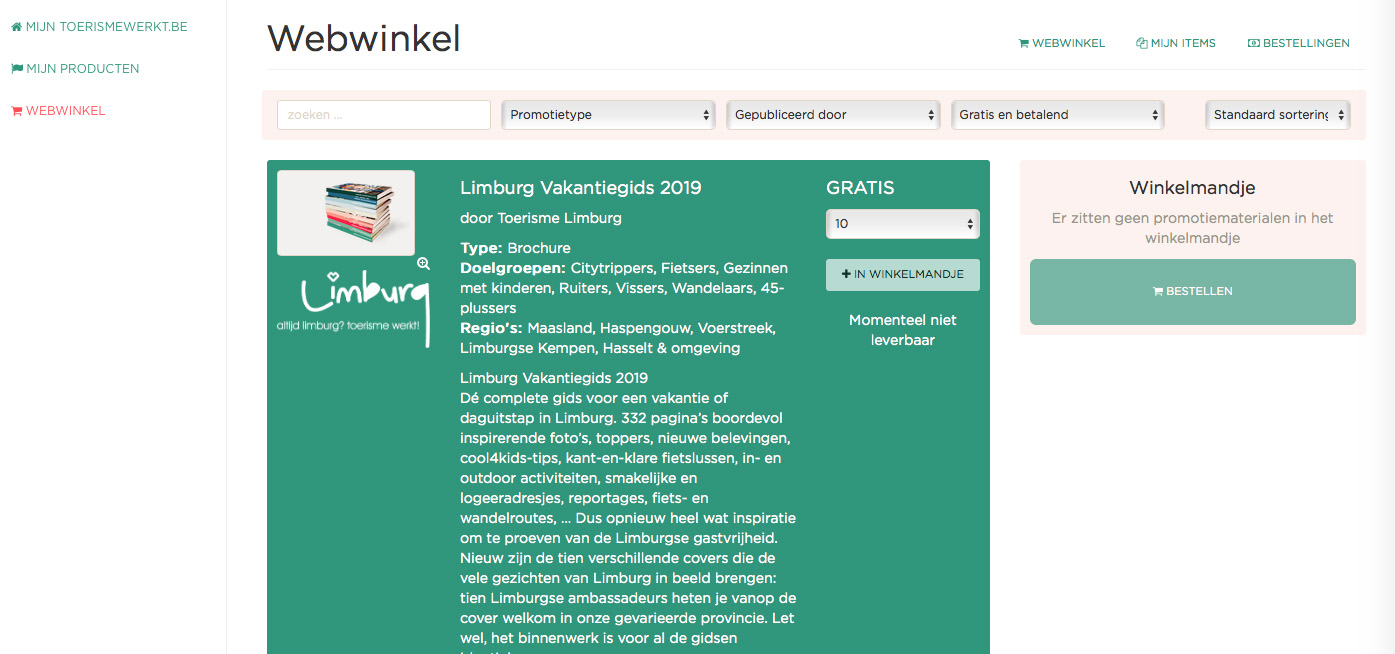The height and width of the screenshot is (654, 1395).
Task: Focus the zoeken search field
Action: (384, 115)
